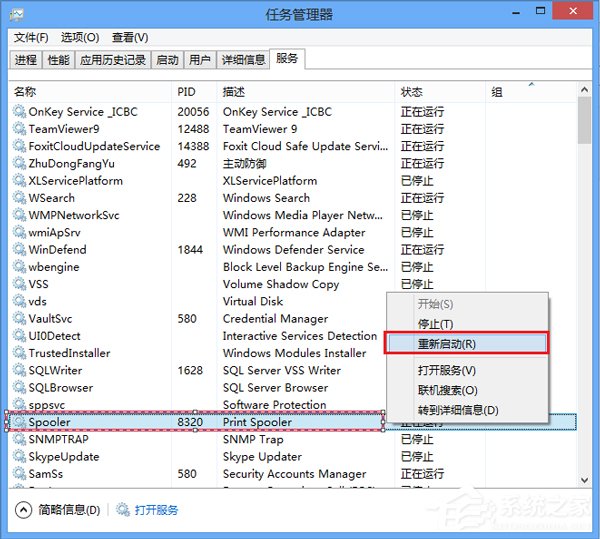Click the WMPNetworkSvc service gear icon
The height and width of the screenshot is (539, 600).
pyautogui.click(x=20, y=215)
